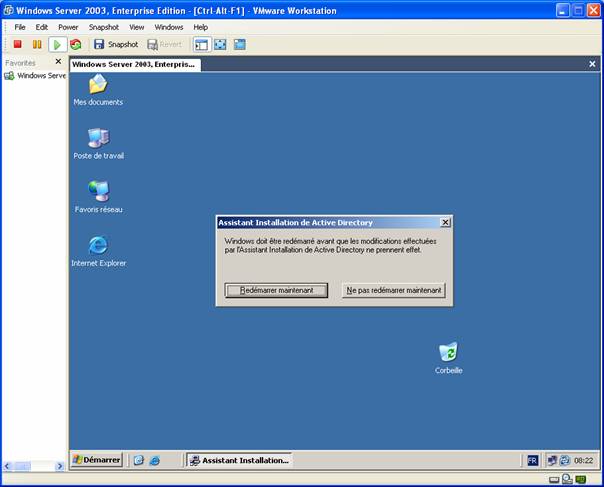Click the Revert toolbar button
The height and width of the screenshot is (487, 604).
[164, 44]
